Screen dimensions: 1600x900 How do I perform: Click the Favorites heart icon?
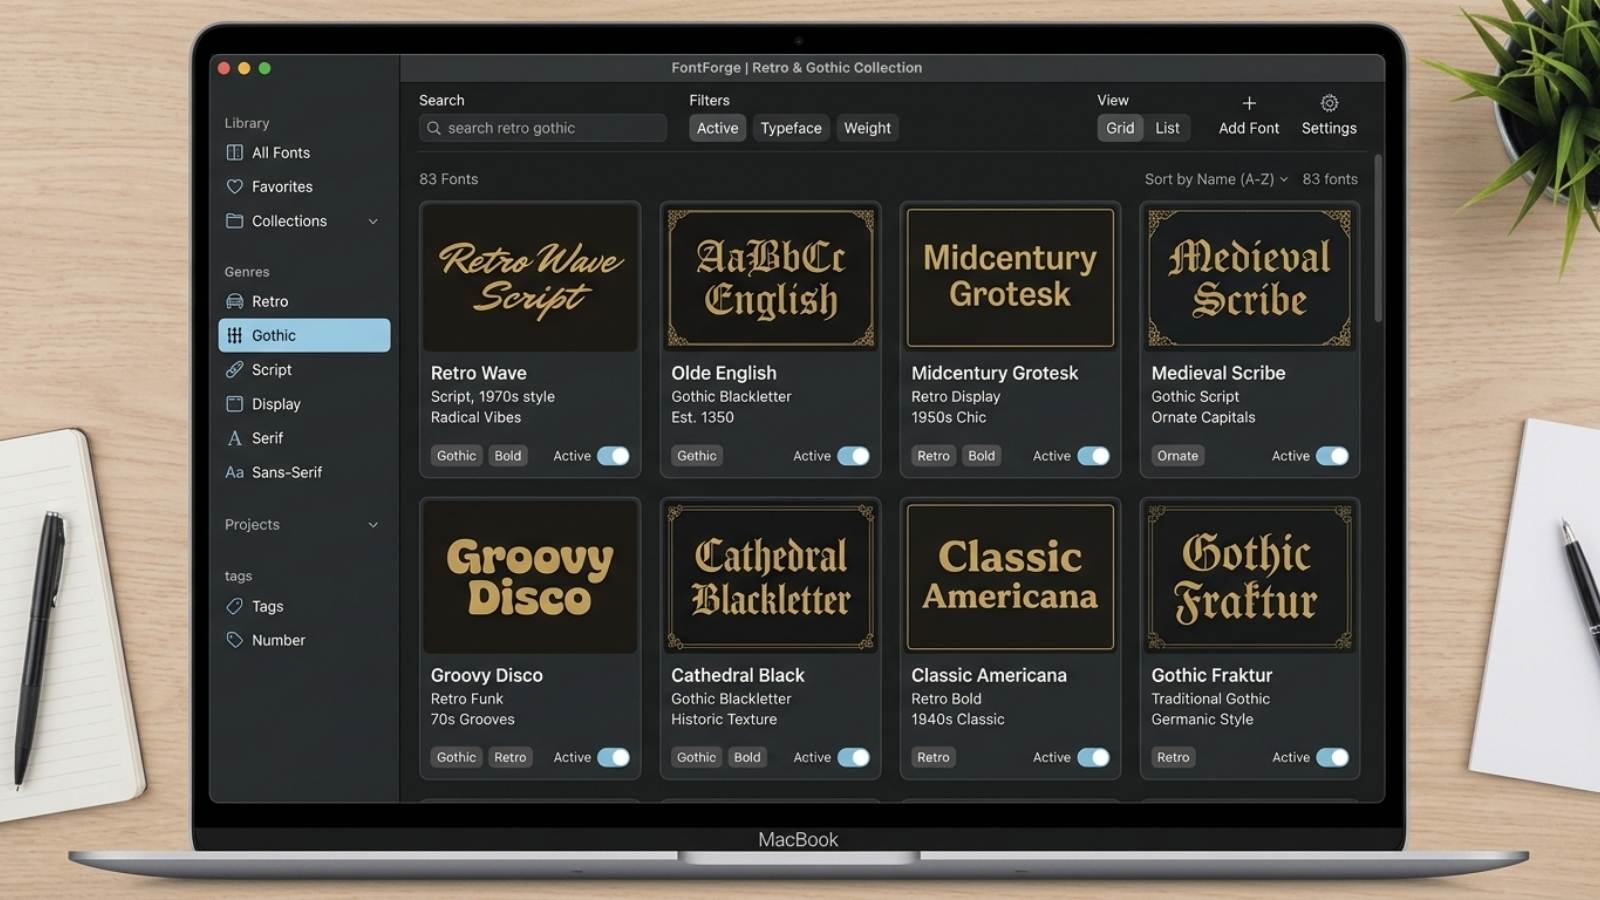click(235, 187)
